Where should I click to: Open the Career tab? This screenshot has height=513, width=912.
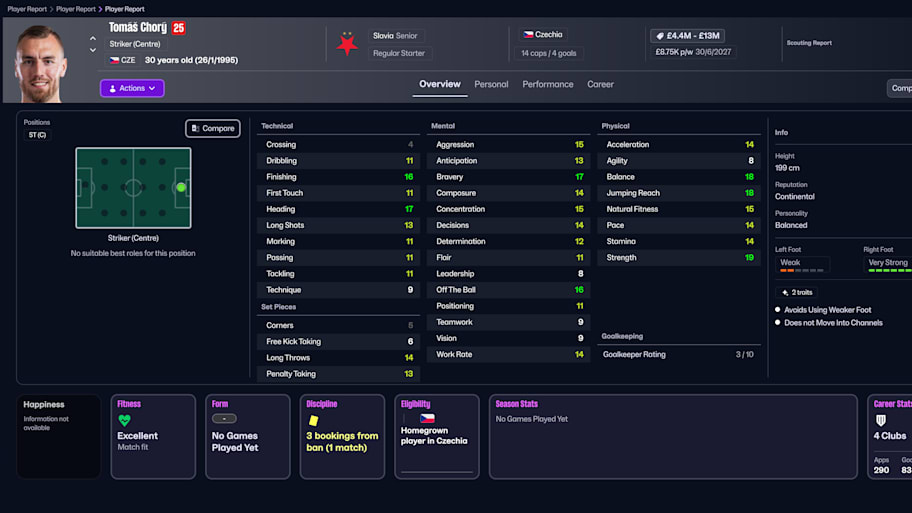coord(600,84)
